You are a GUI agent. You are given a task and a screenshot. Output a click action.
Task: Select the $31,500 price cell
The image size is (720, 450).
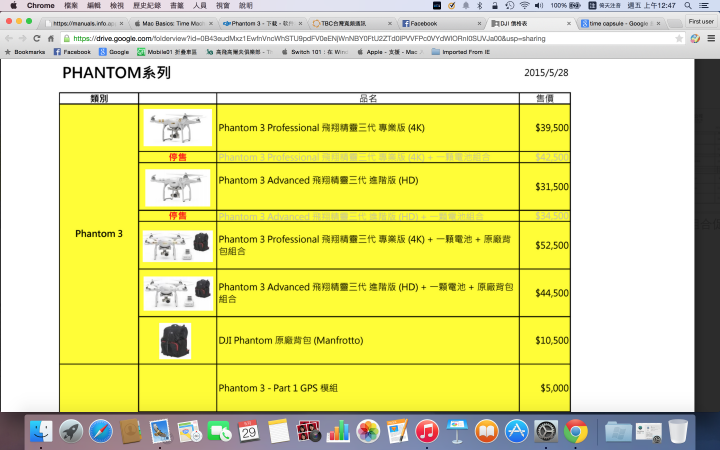click(x=545, y=186)
